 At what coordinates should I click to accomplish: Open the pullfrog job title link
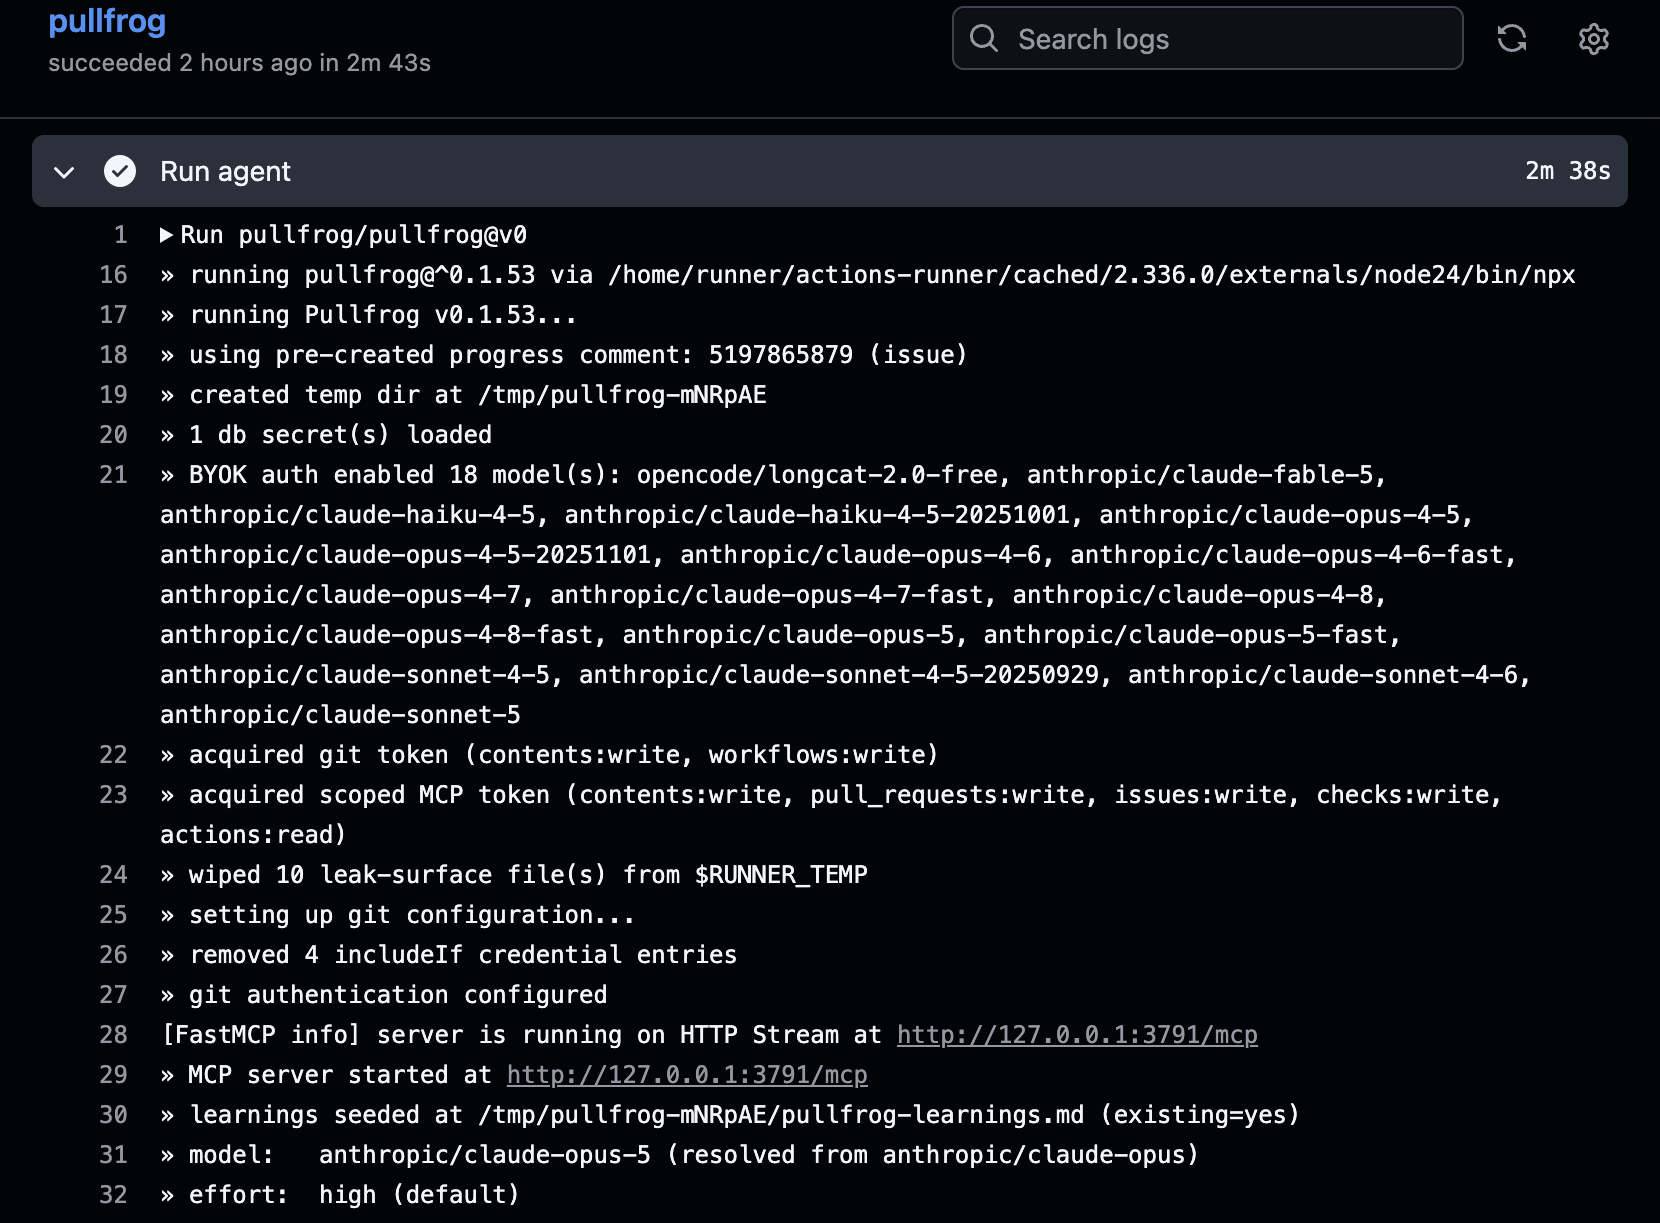(107, 21)
